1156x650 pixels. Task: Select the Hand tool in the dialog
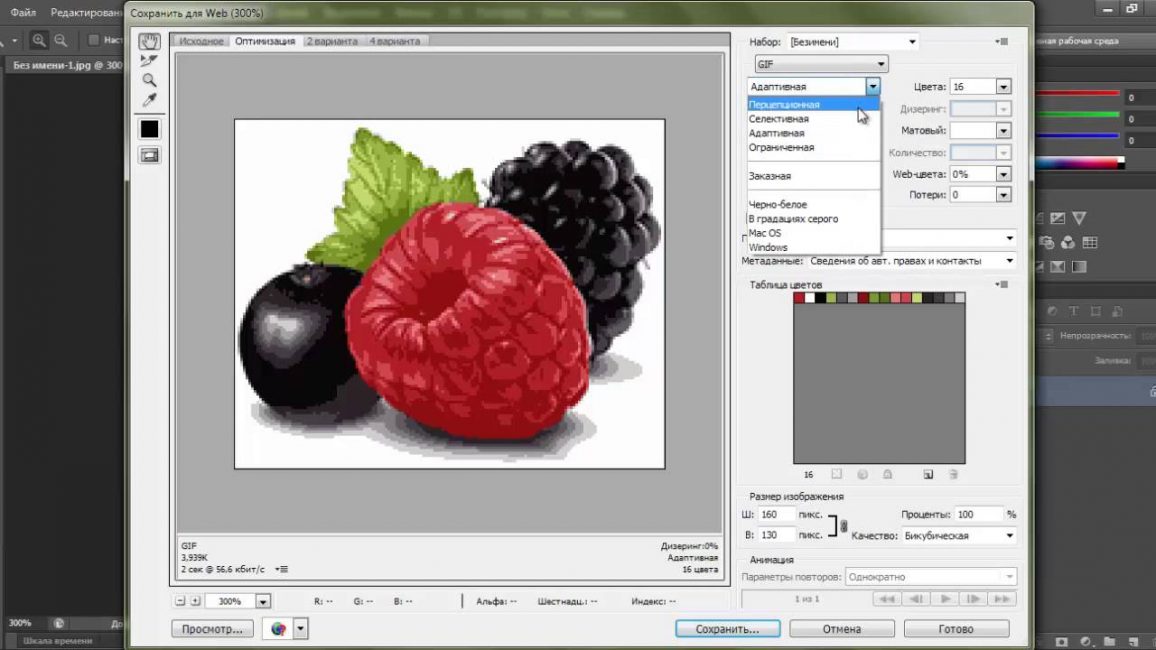(x=149, y=41)
